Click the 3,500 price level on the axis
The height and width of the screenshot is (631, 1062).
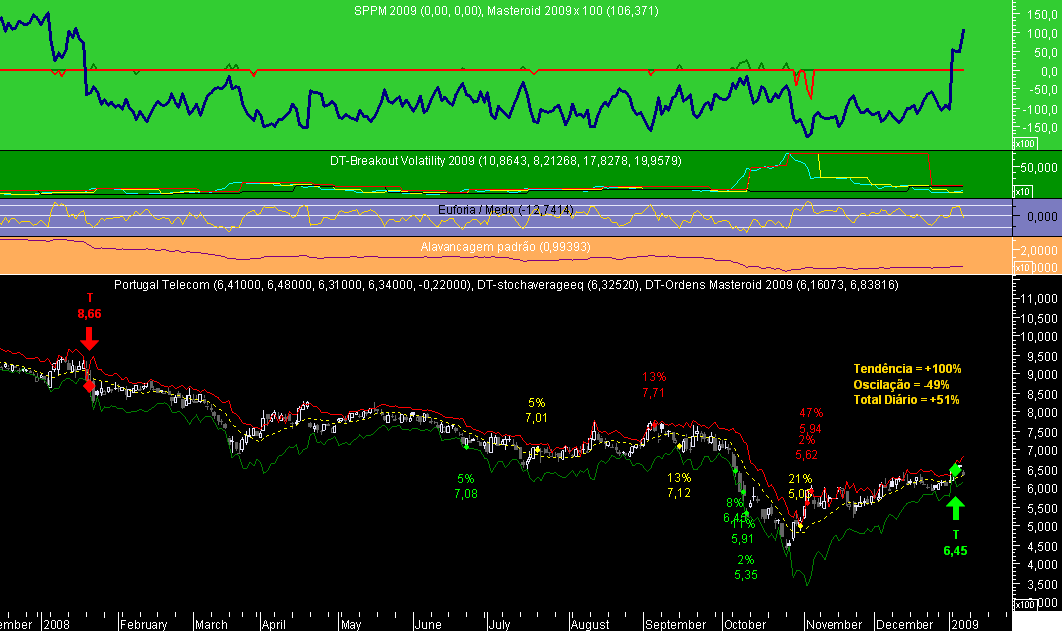[x=1042, y=584]
